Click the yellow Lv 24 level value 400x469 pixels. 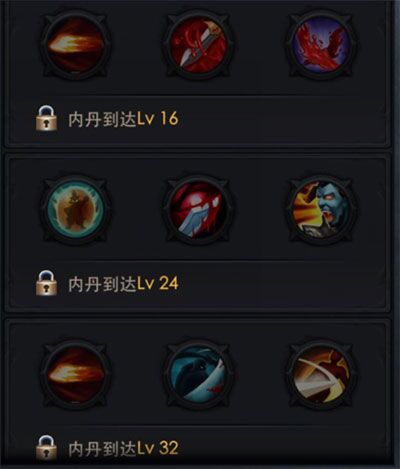(158, 284)
